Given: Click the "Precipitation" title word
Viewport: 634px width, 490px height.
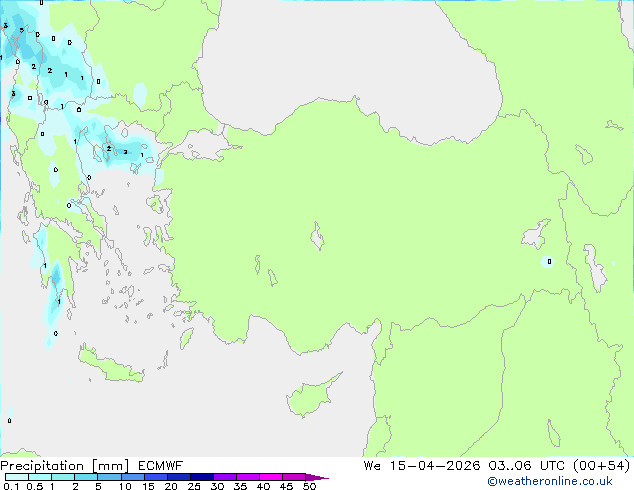Looking at the screenshot, I should 42,466.
